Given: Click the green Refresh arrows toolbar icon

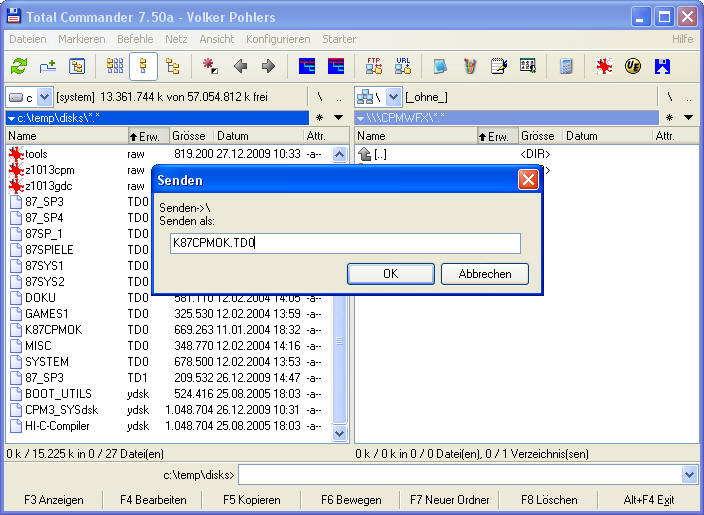Looking at the screenshot, I should click(x=19, y=66).
